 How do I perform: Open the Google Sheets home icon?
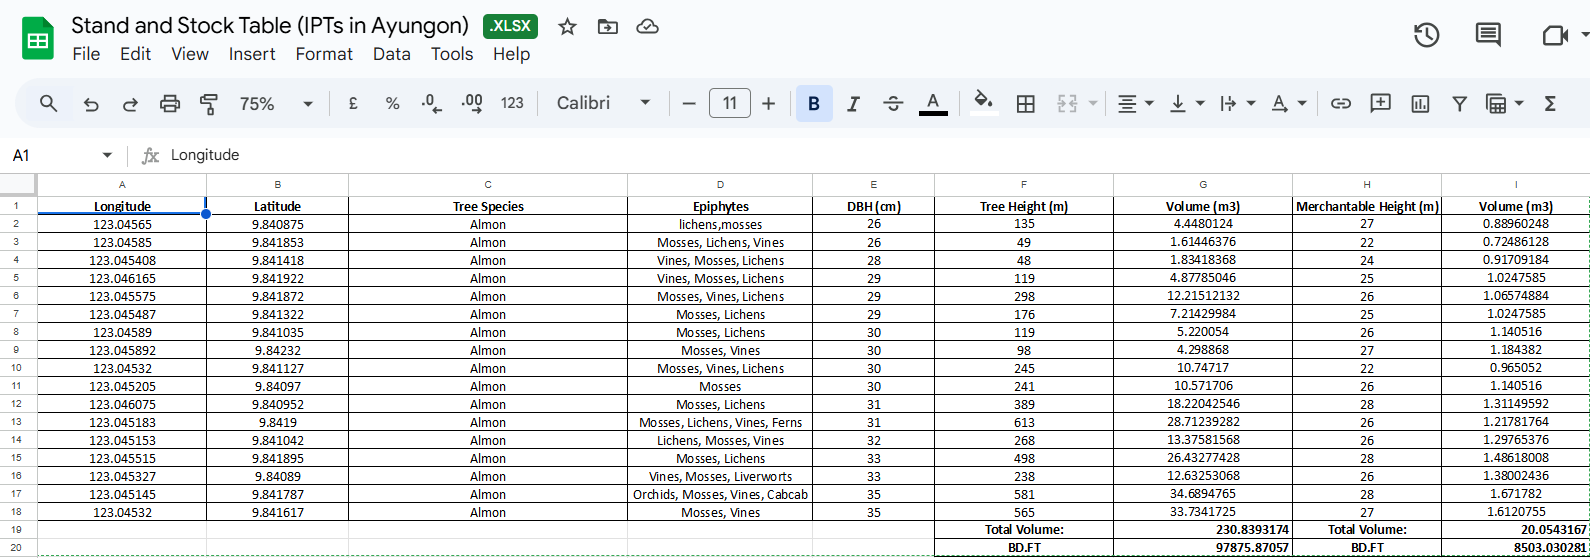38,40
